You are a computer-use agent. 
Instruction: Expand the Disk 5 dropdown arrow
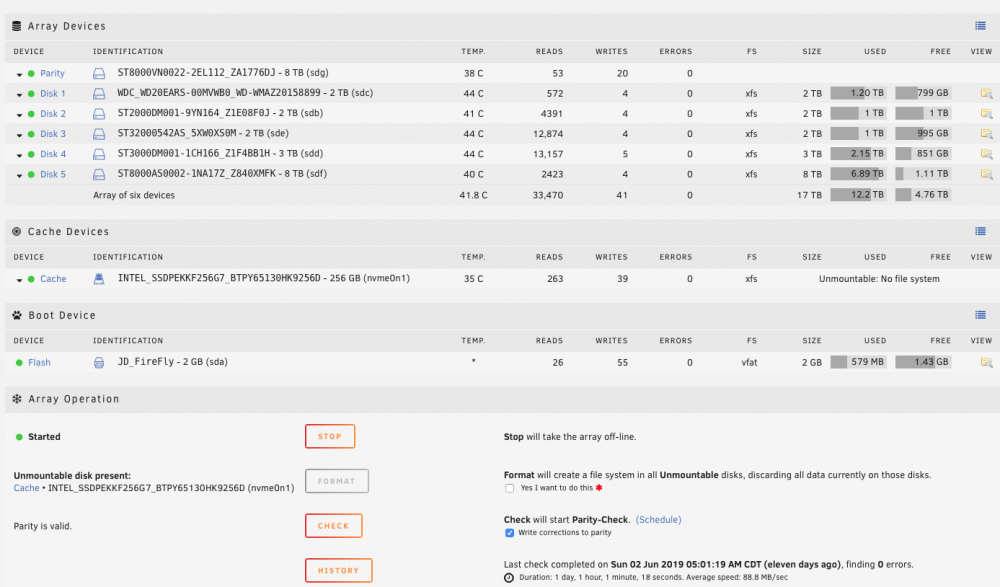19,175
